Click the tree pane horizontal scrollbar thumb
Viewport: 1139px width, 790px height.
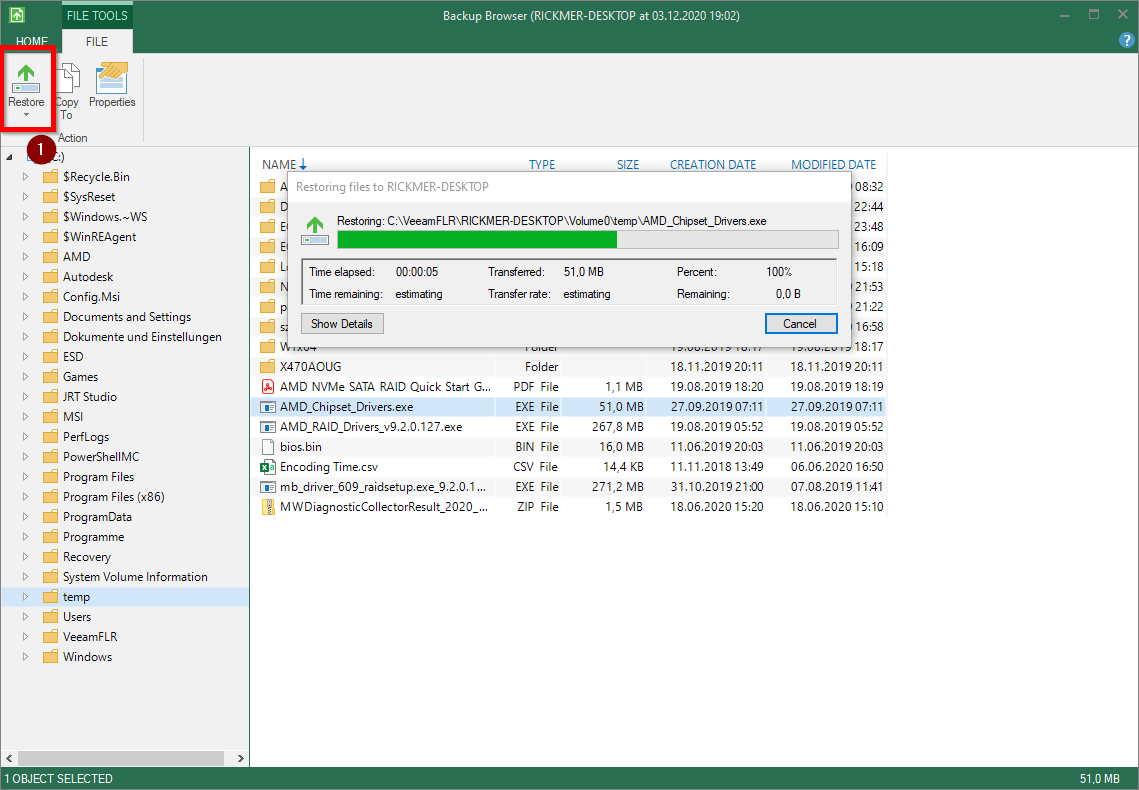click(x=120, y=758)
